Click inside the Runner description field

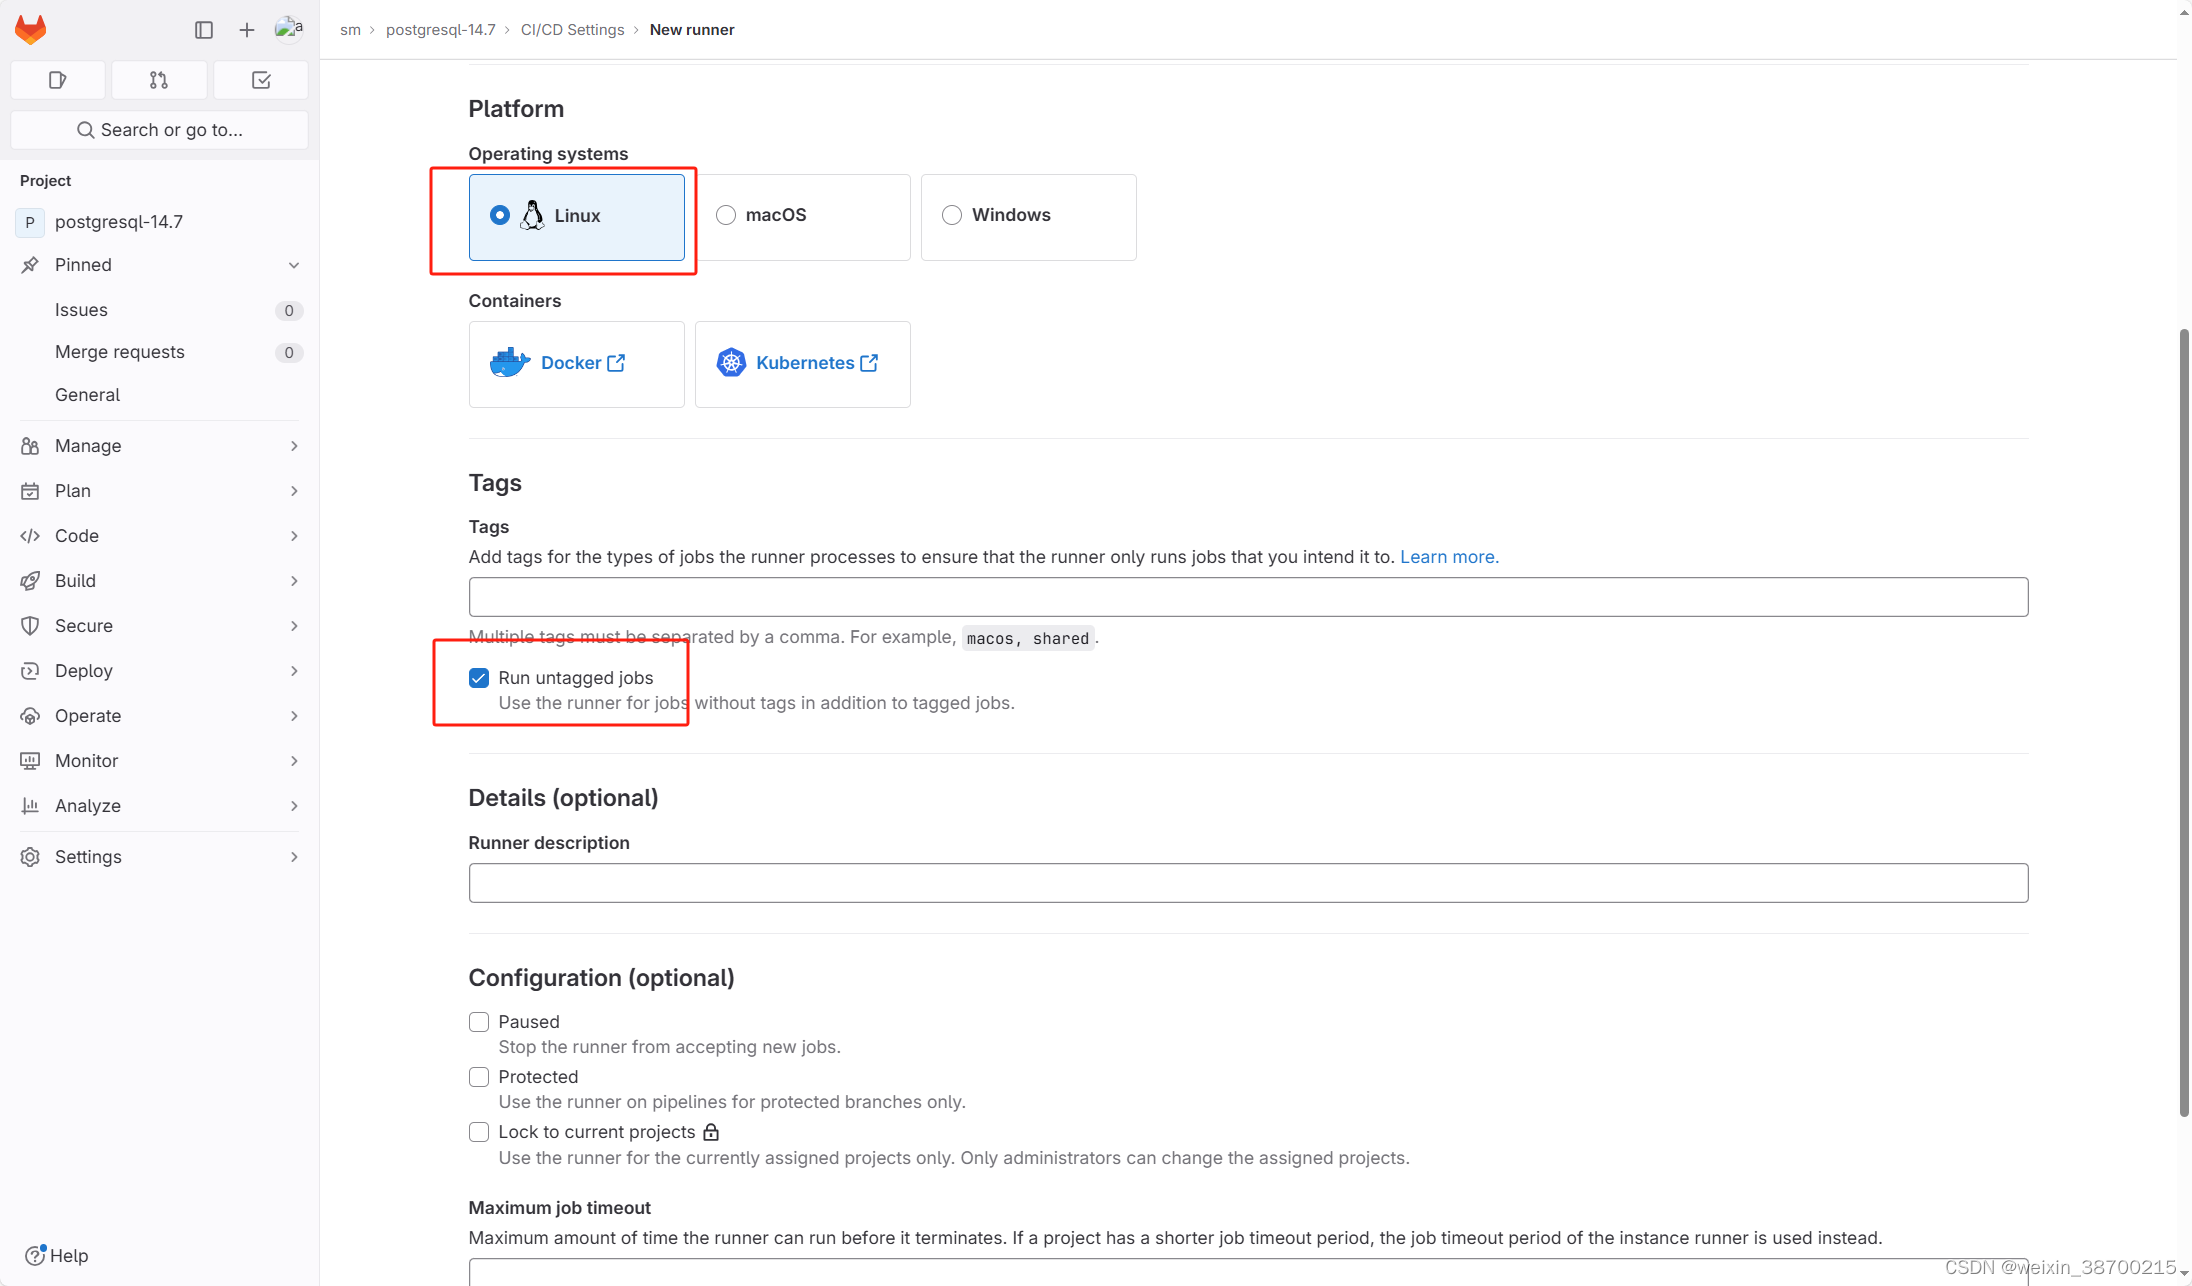pyautogui.click(x=1148, y=883)
